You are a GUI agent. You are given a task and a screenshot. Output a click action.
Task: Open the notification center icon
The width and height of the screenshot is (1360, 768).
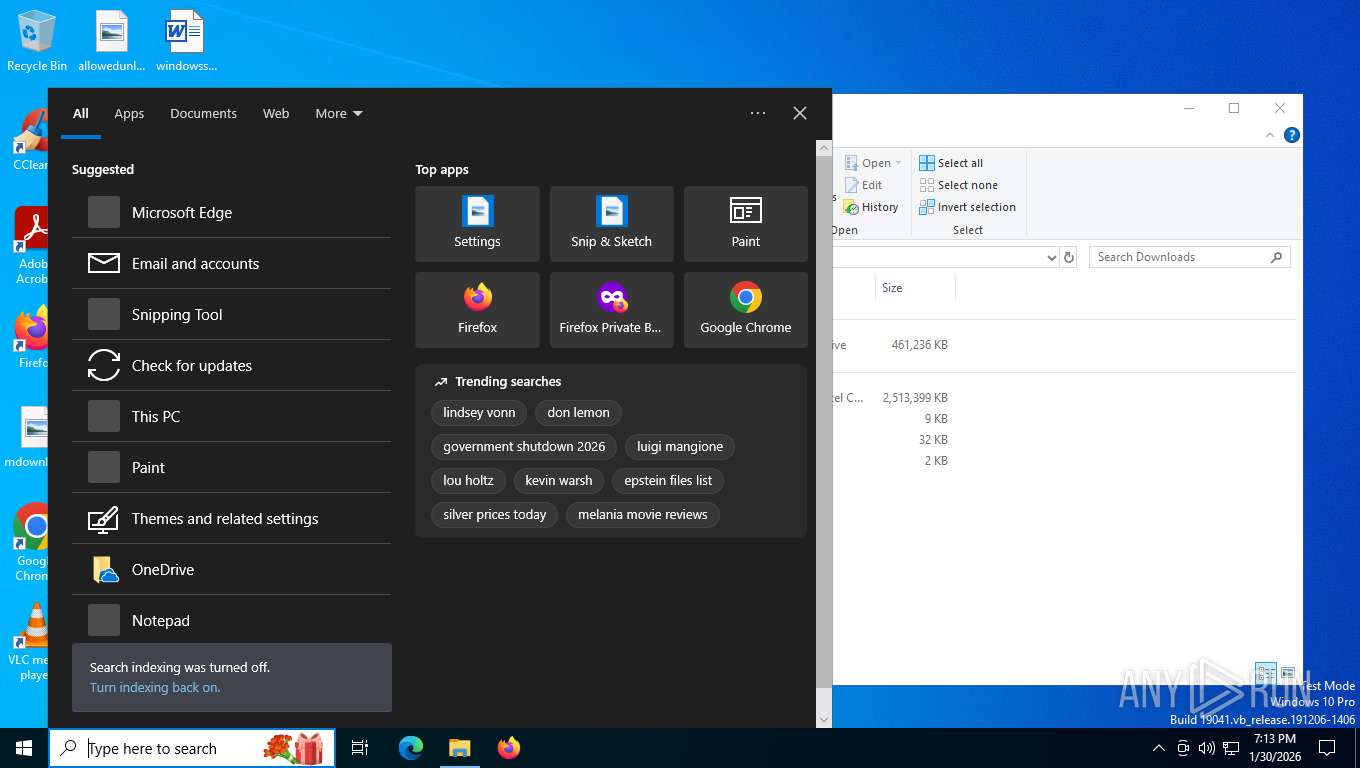[x=1327, y=748]
